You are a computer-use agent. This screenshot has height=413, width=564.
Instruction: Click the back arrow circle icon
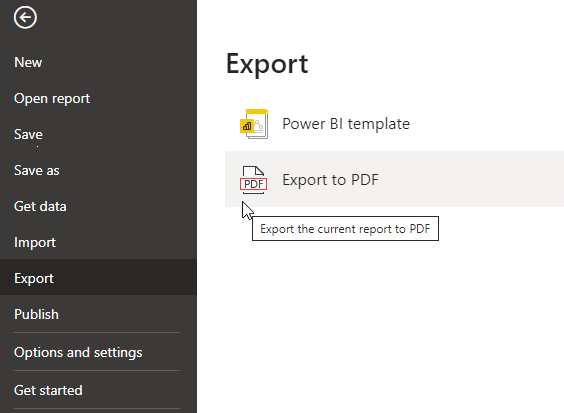(25, 17)
